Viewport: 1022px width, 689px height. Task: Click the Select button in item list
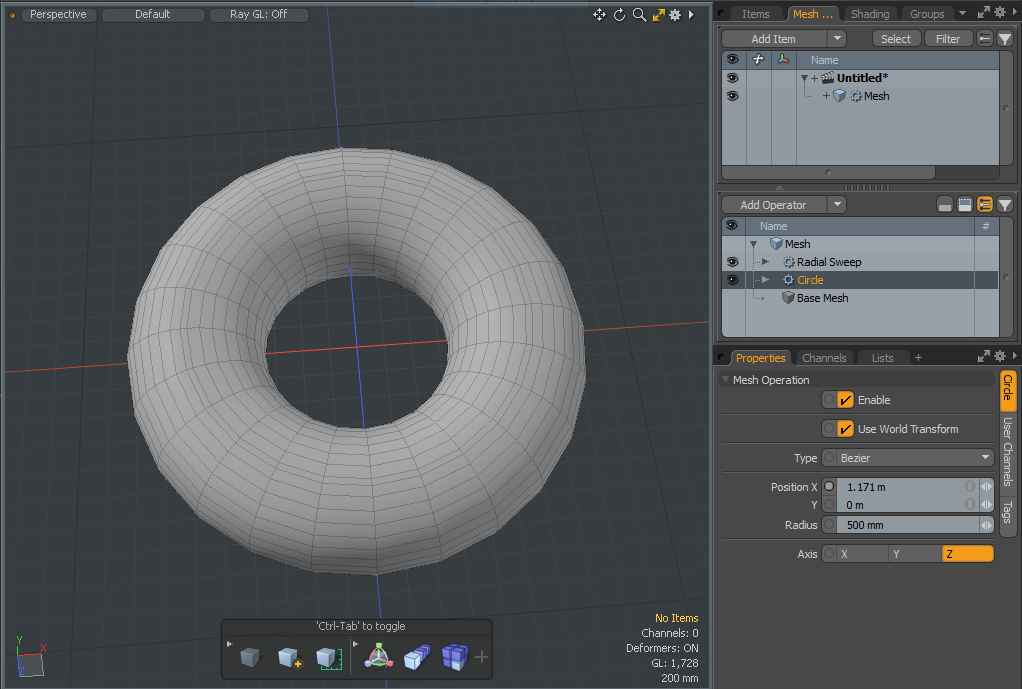pos(895,39)
